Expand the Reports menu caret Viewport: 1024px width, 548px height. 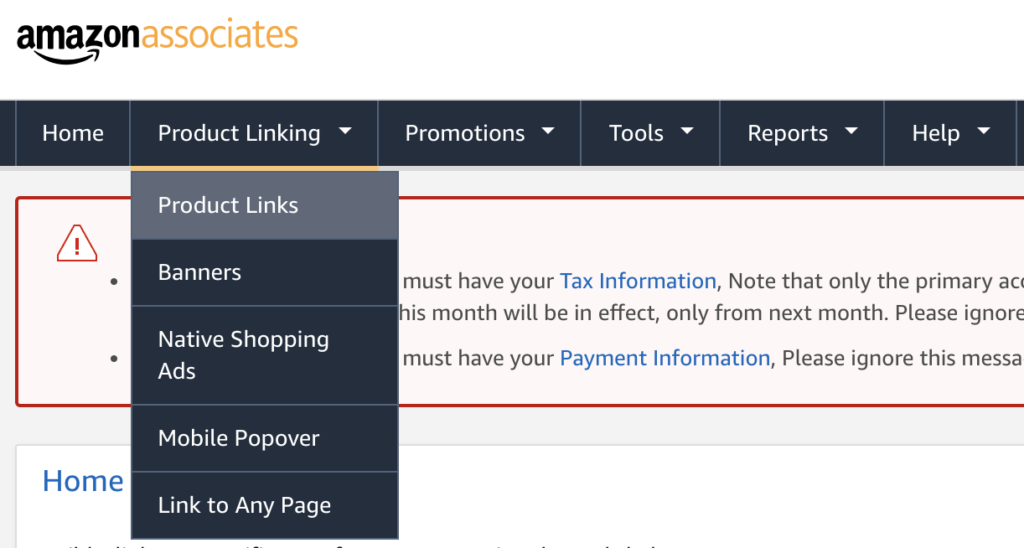(851, 132)
